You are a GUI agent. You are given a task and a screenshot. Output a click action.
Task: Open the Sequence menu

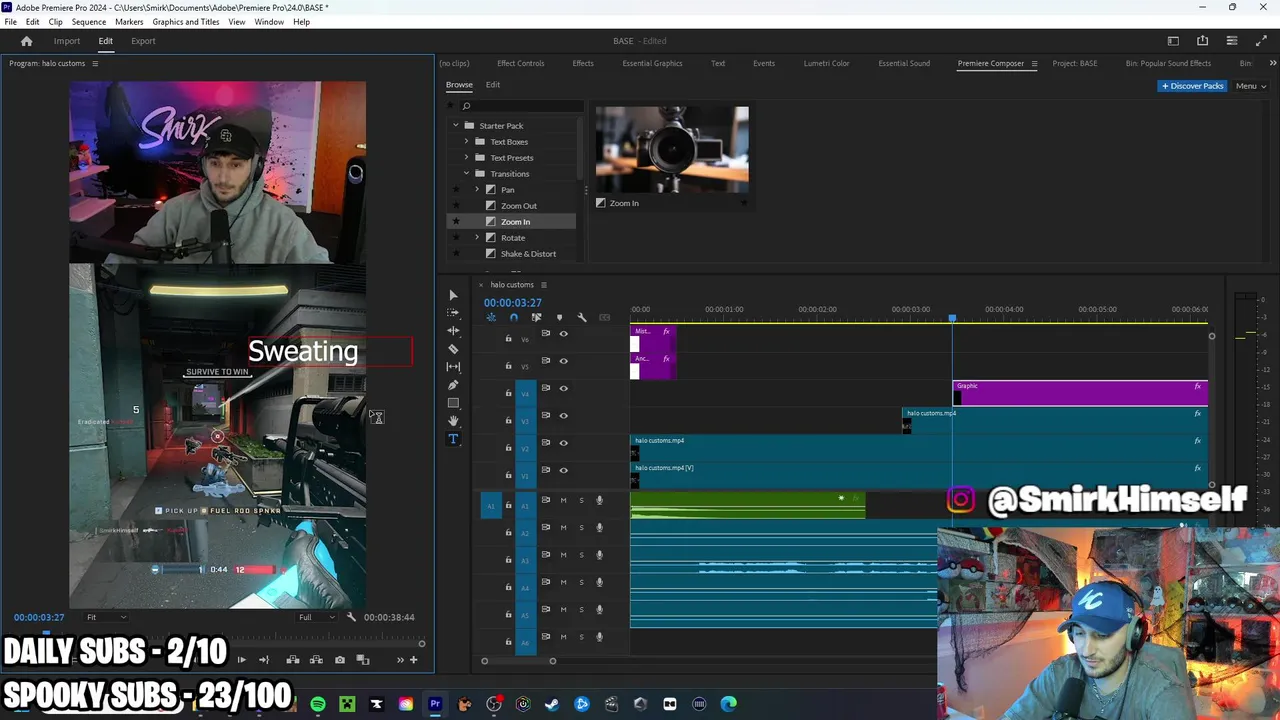89,22
